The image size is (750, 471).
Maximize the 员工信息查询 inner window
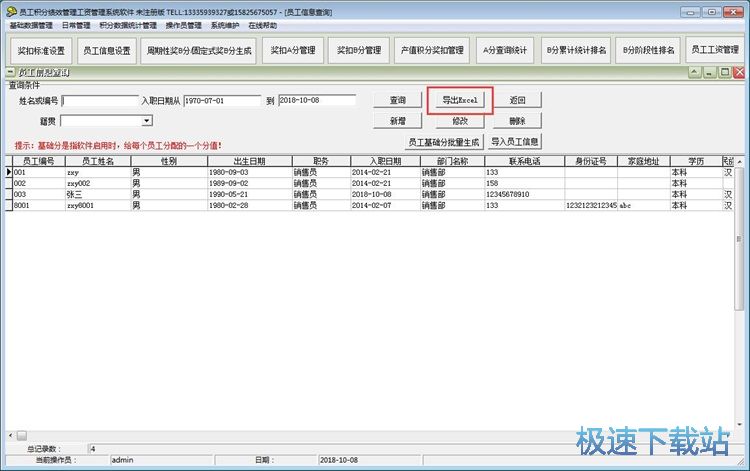[725, 72]
